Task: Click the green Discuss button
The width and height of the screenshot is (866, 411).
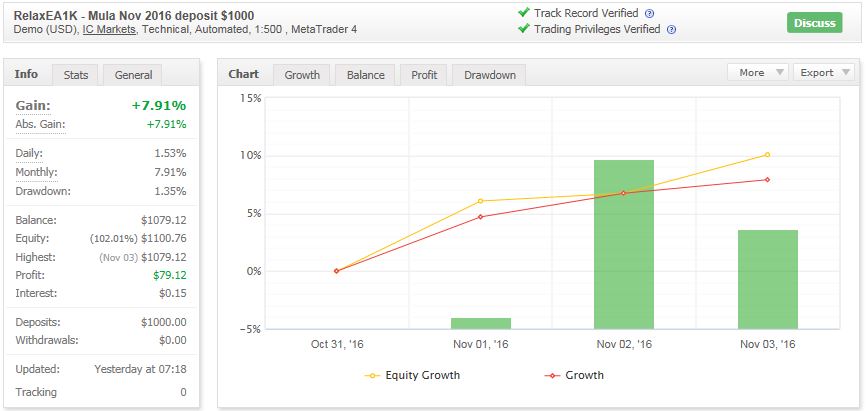Action: 815,23
